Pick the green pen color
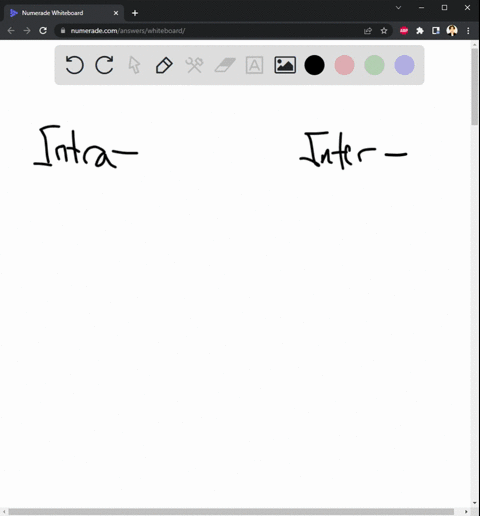Viewport: 480px width, 516px height. [374, 65]
